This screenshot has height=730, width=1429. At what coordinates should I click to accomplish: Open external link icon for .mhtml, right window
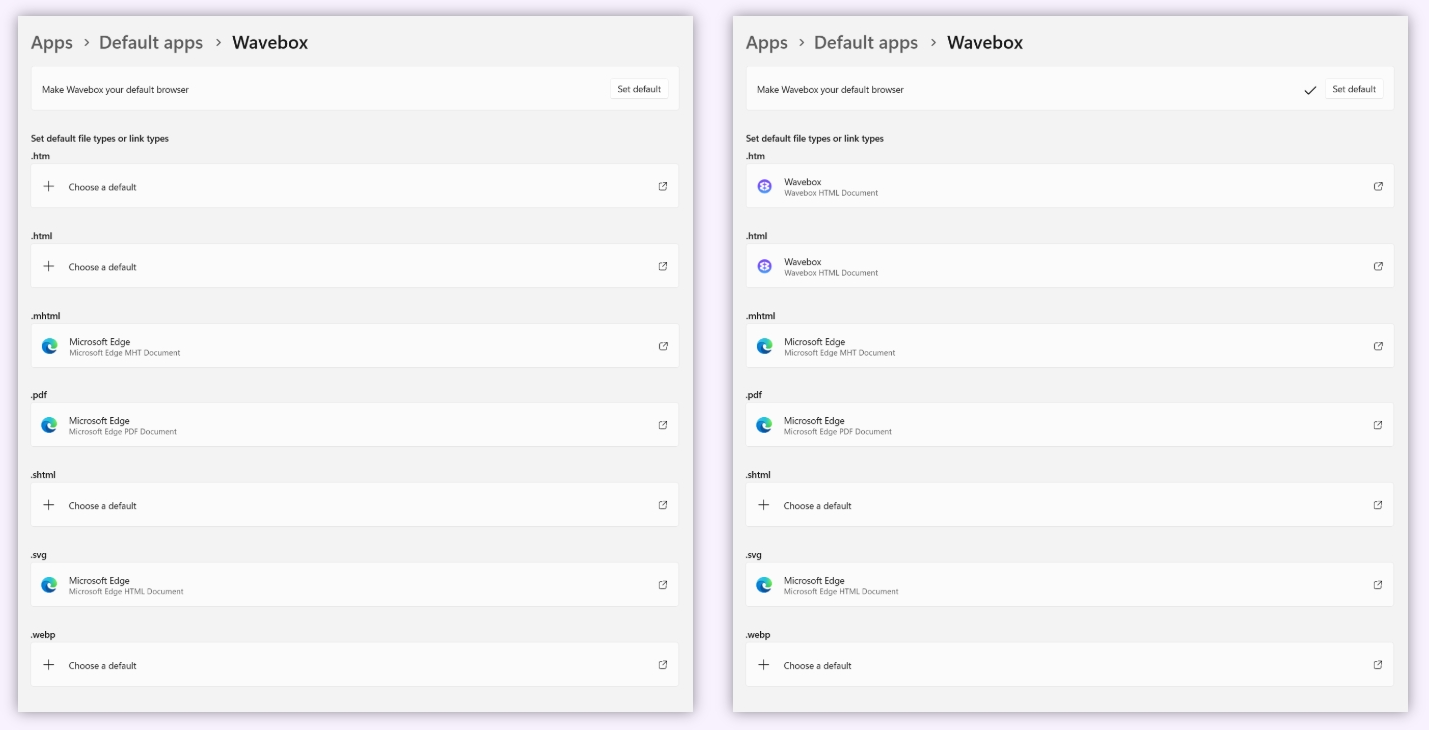point(1378,346)
